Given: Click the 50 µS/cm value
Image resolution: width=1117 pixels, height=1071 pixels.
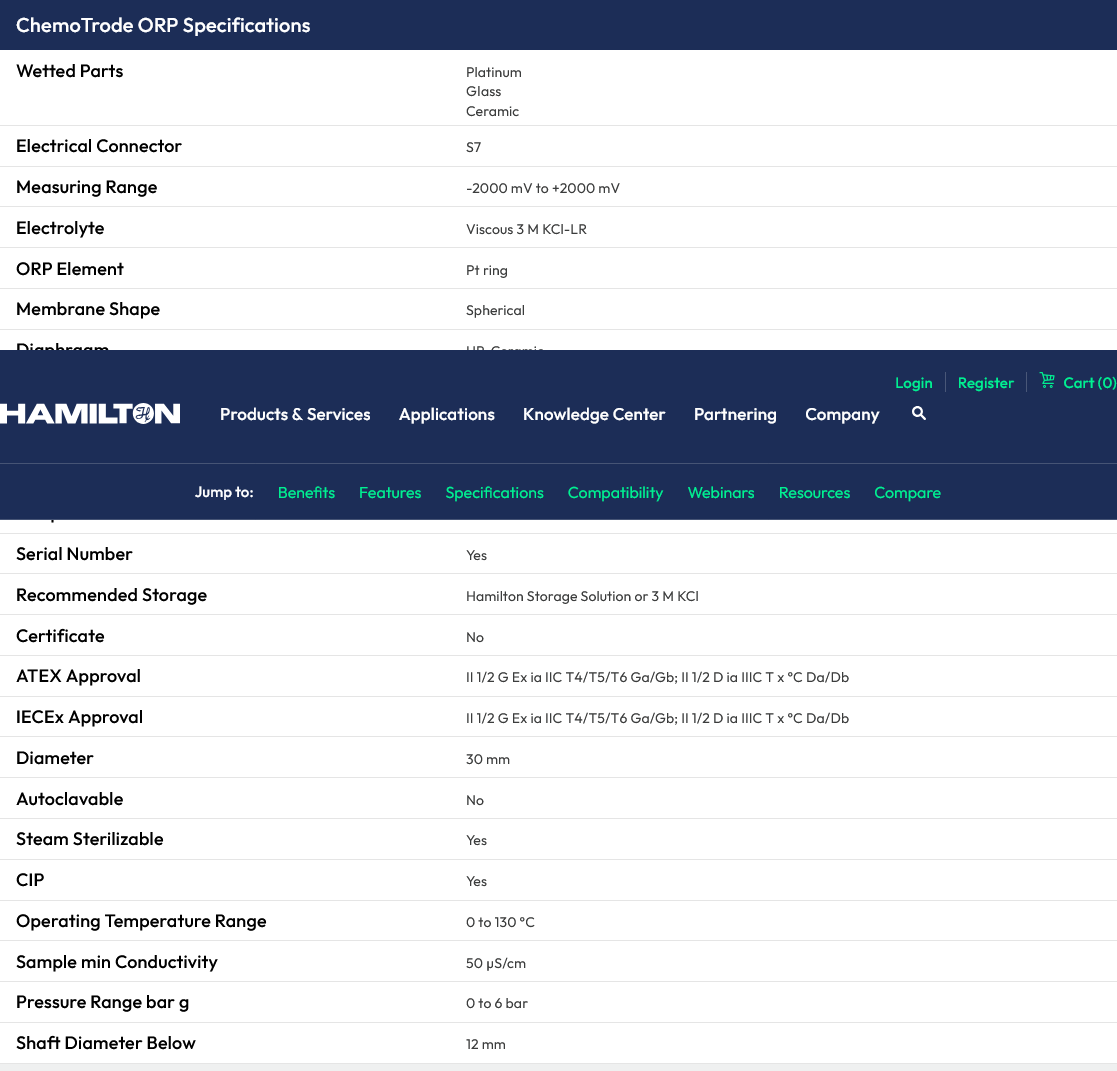Looking at the screenshot, I should [496, 963].
